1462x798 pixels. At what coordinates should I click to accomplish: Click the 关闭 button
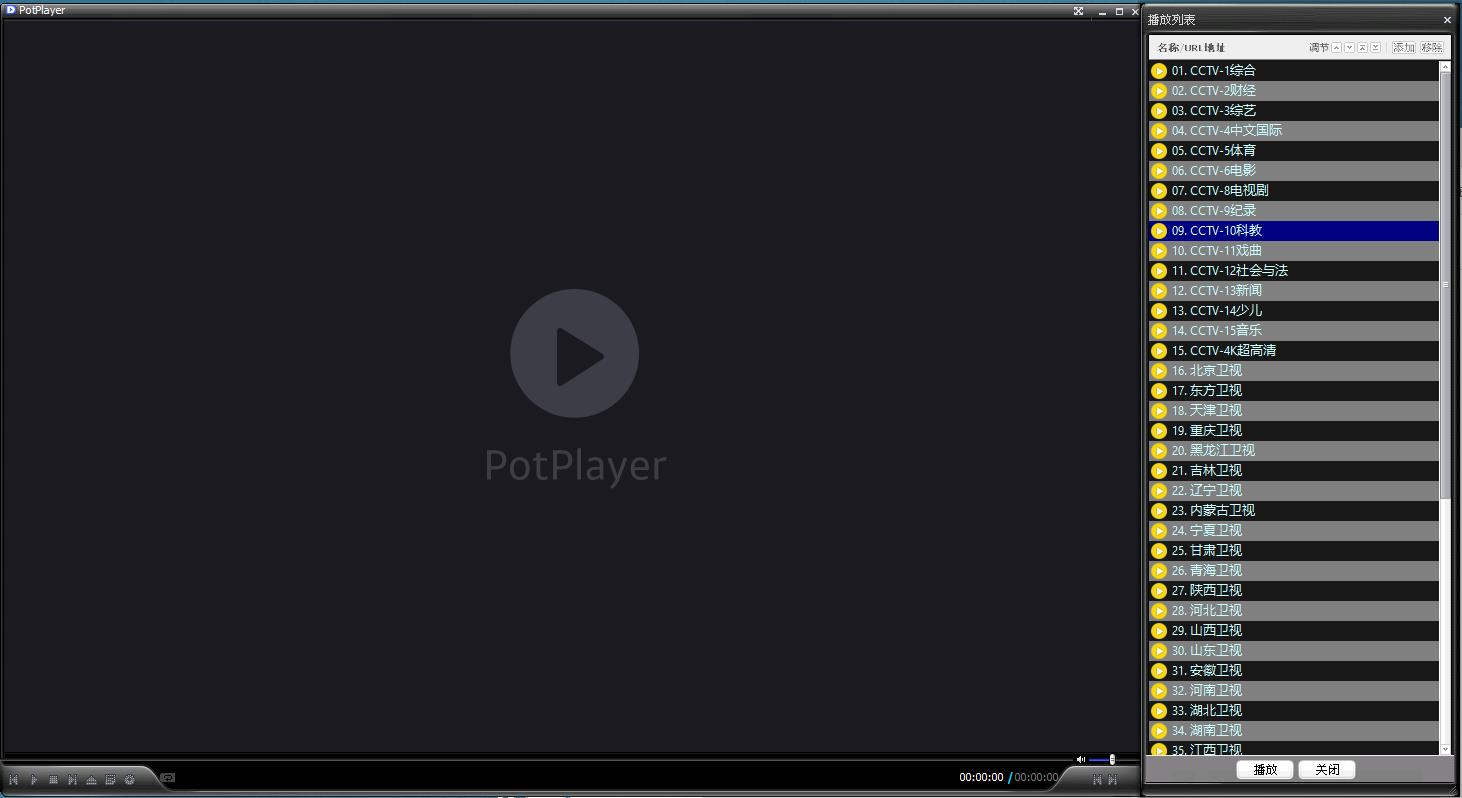[1327, 769]
